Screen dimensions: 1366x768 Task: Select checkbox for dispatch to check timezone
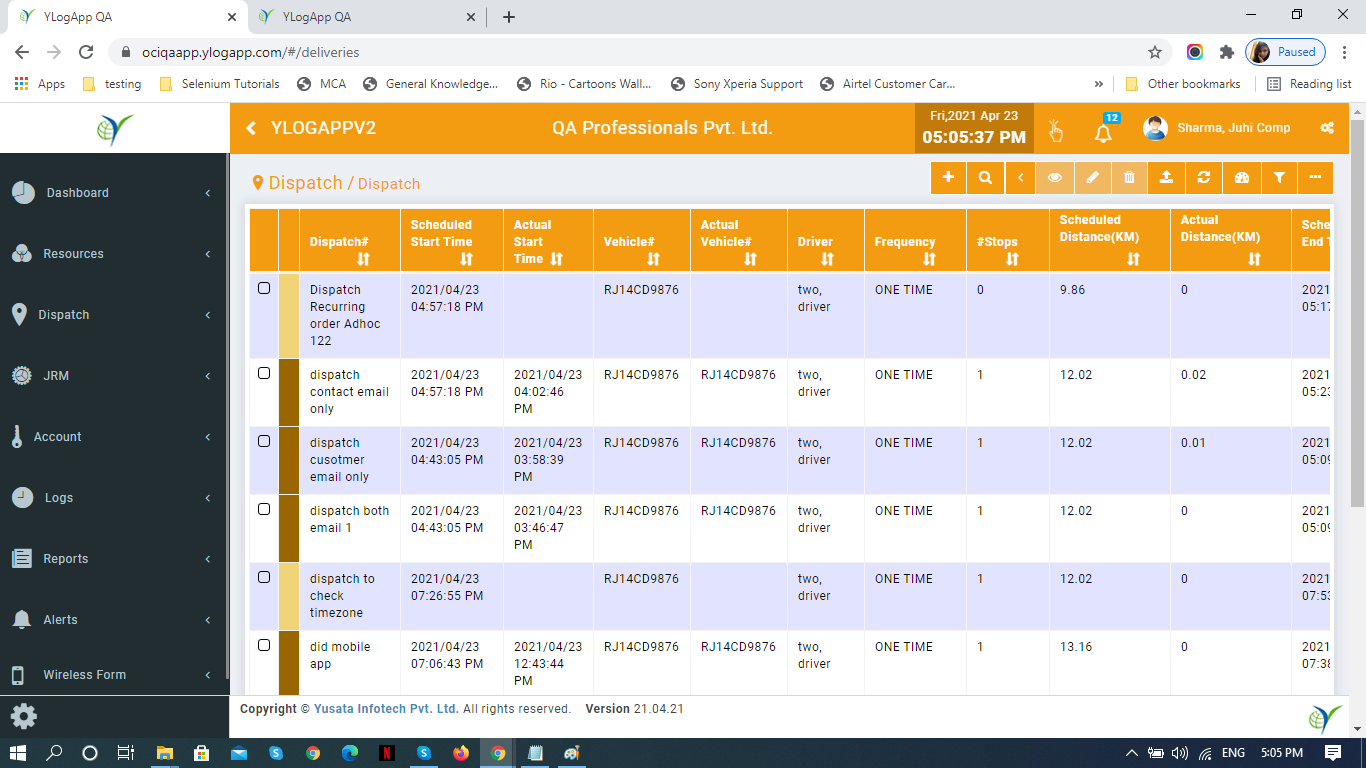click(264, 577)
